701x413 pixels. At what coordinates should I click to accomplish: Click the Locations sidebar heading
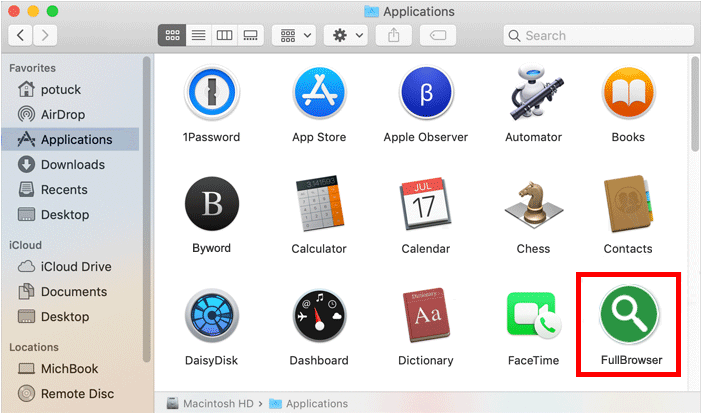[x=34, y=347]
